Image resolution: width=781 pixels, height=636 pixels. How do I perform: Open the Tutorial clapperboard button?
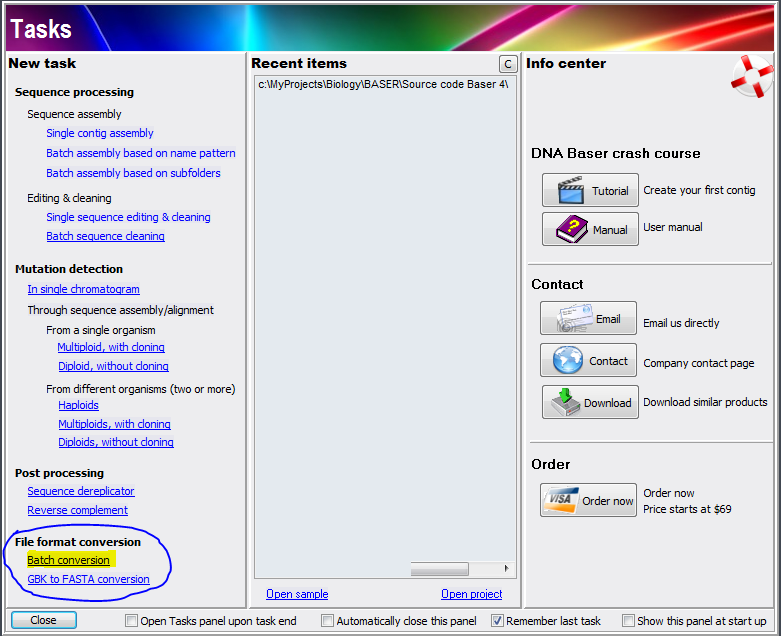tap(590, 190)
